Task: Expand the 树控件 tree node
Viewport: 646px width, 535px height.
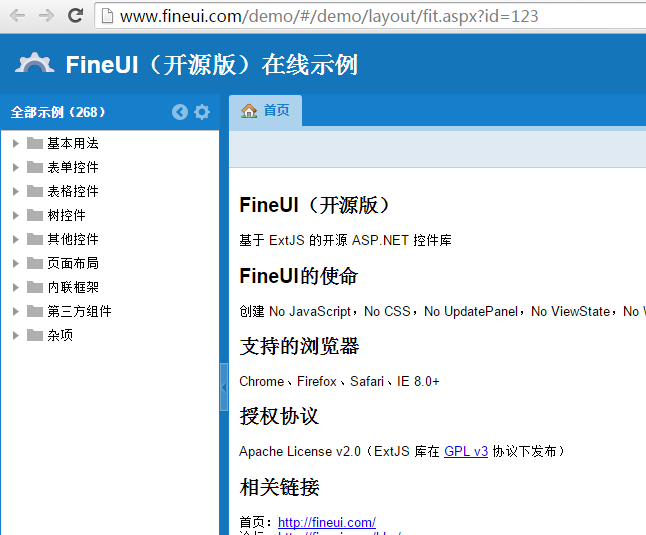Action: [x=16, y=215]
